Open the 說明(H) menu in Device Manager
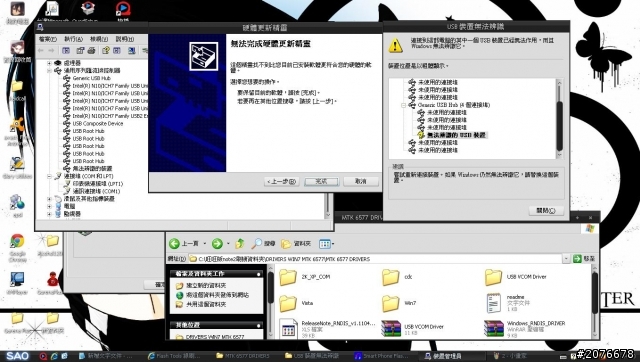Screen dimensions: 640x362 click(x=124, y=39)
